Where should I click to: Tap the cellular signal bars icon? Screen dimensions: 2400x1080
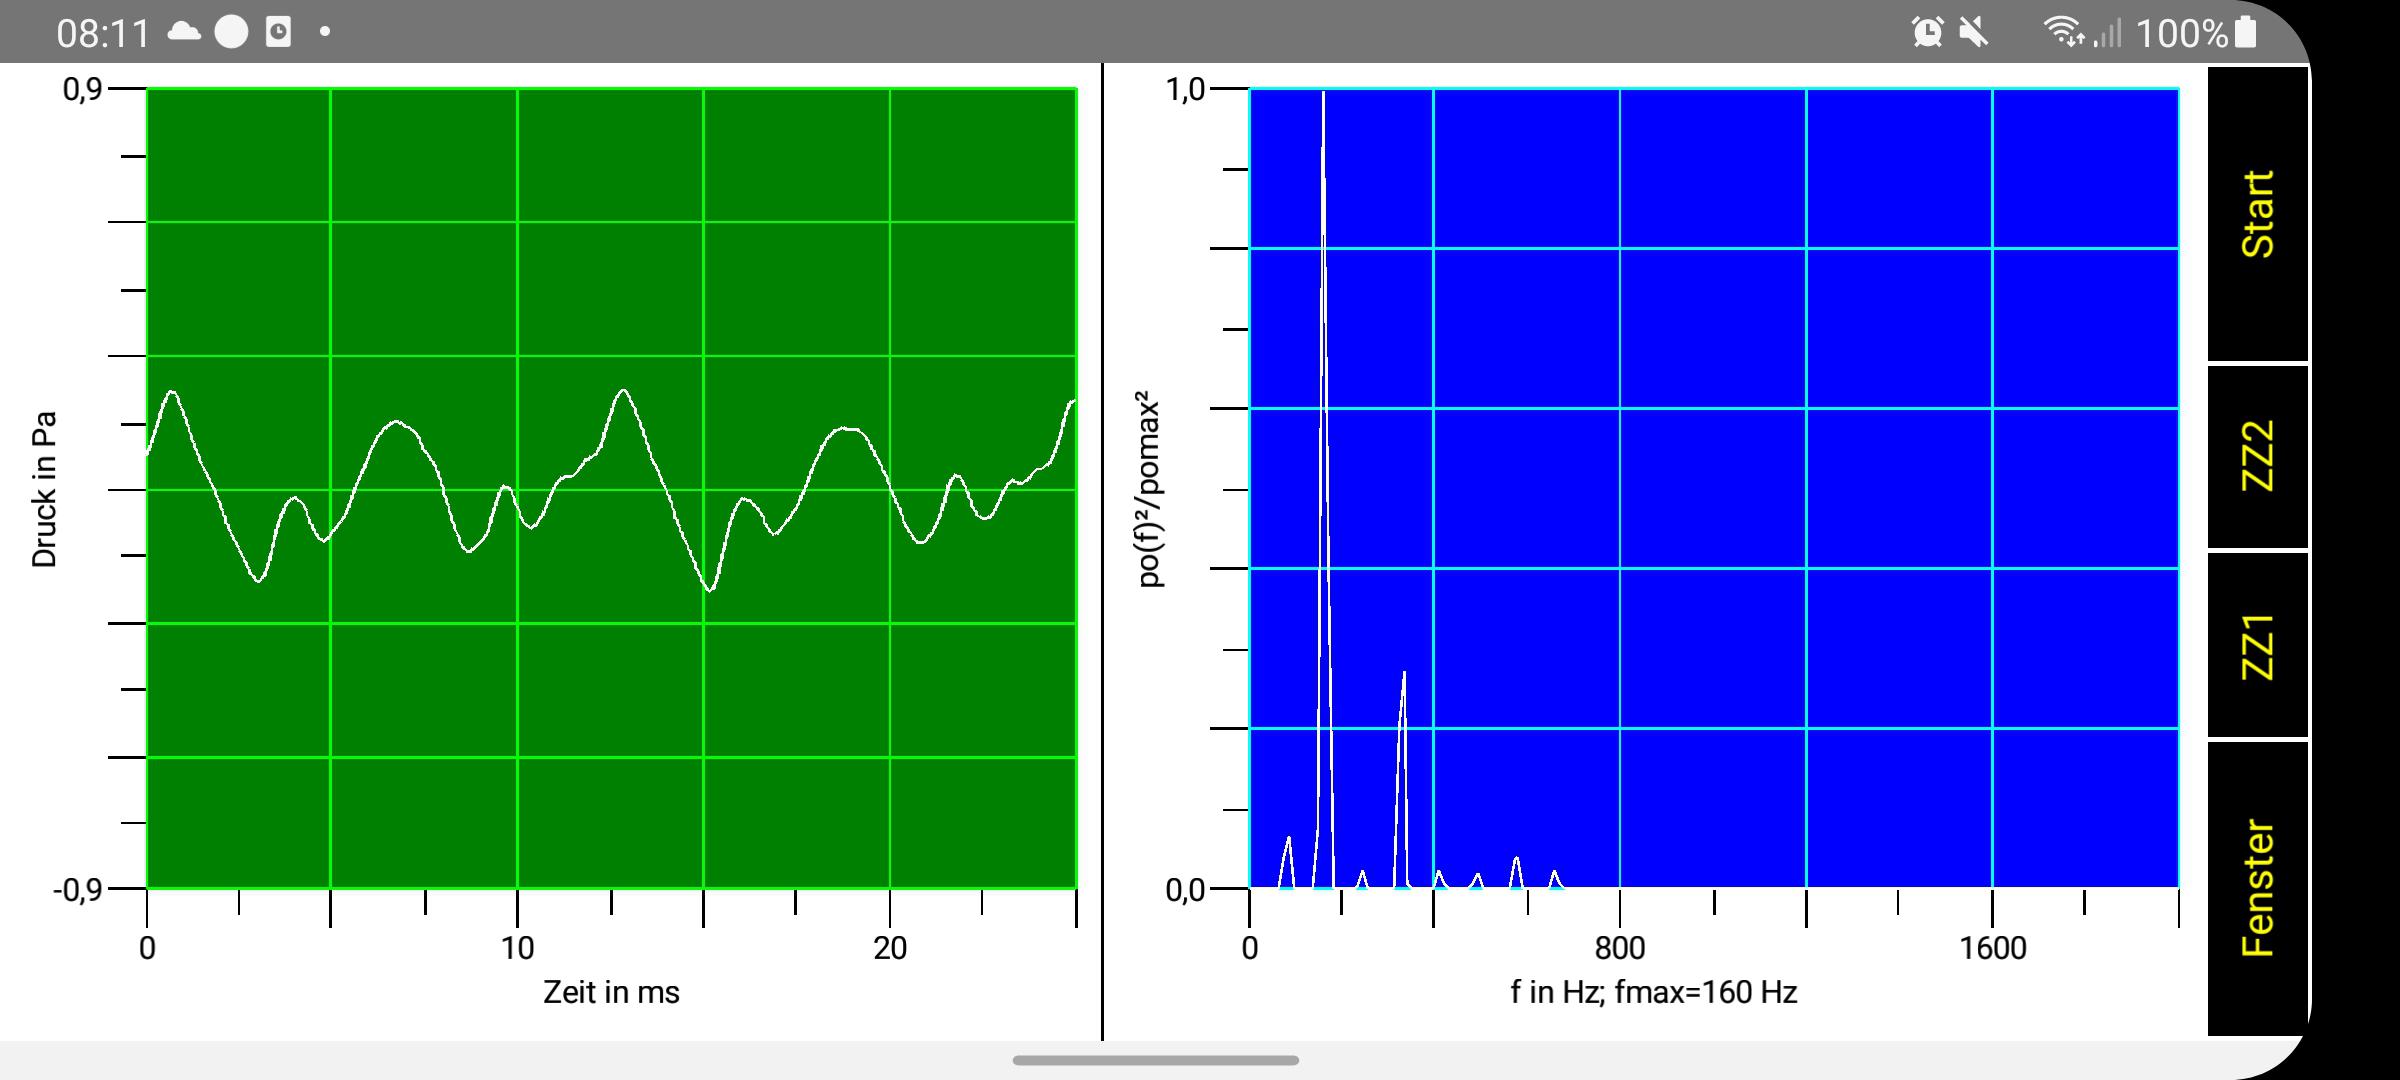2108,34
